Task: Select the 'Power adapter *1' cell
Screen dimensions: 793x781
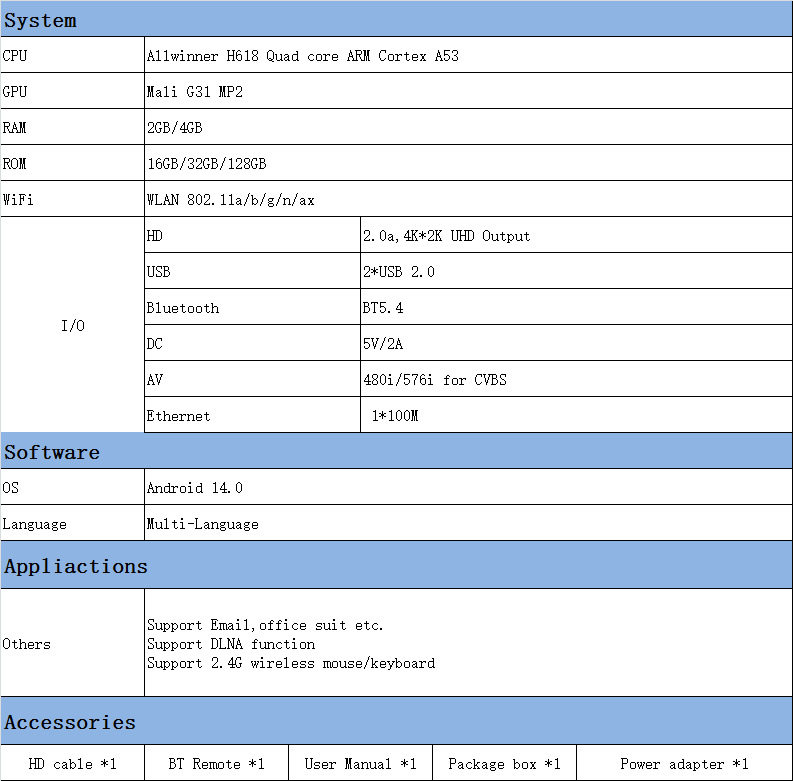Action: pyautogui.click(x=685, y=763)
